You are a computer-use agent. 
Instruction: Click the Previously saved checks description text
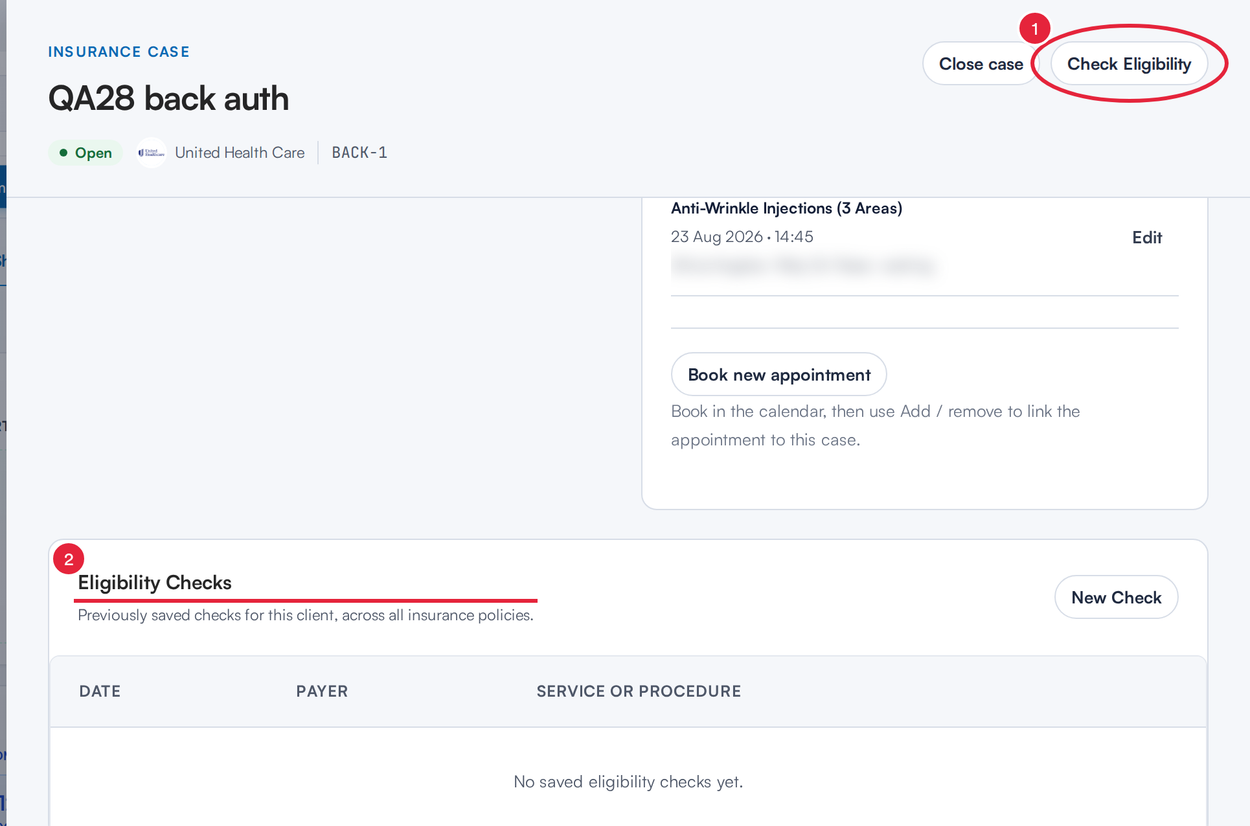point(306,615)
